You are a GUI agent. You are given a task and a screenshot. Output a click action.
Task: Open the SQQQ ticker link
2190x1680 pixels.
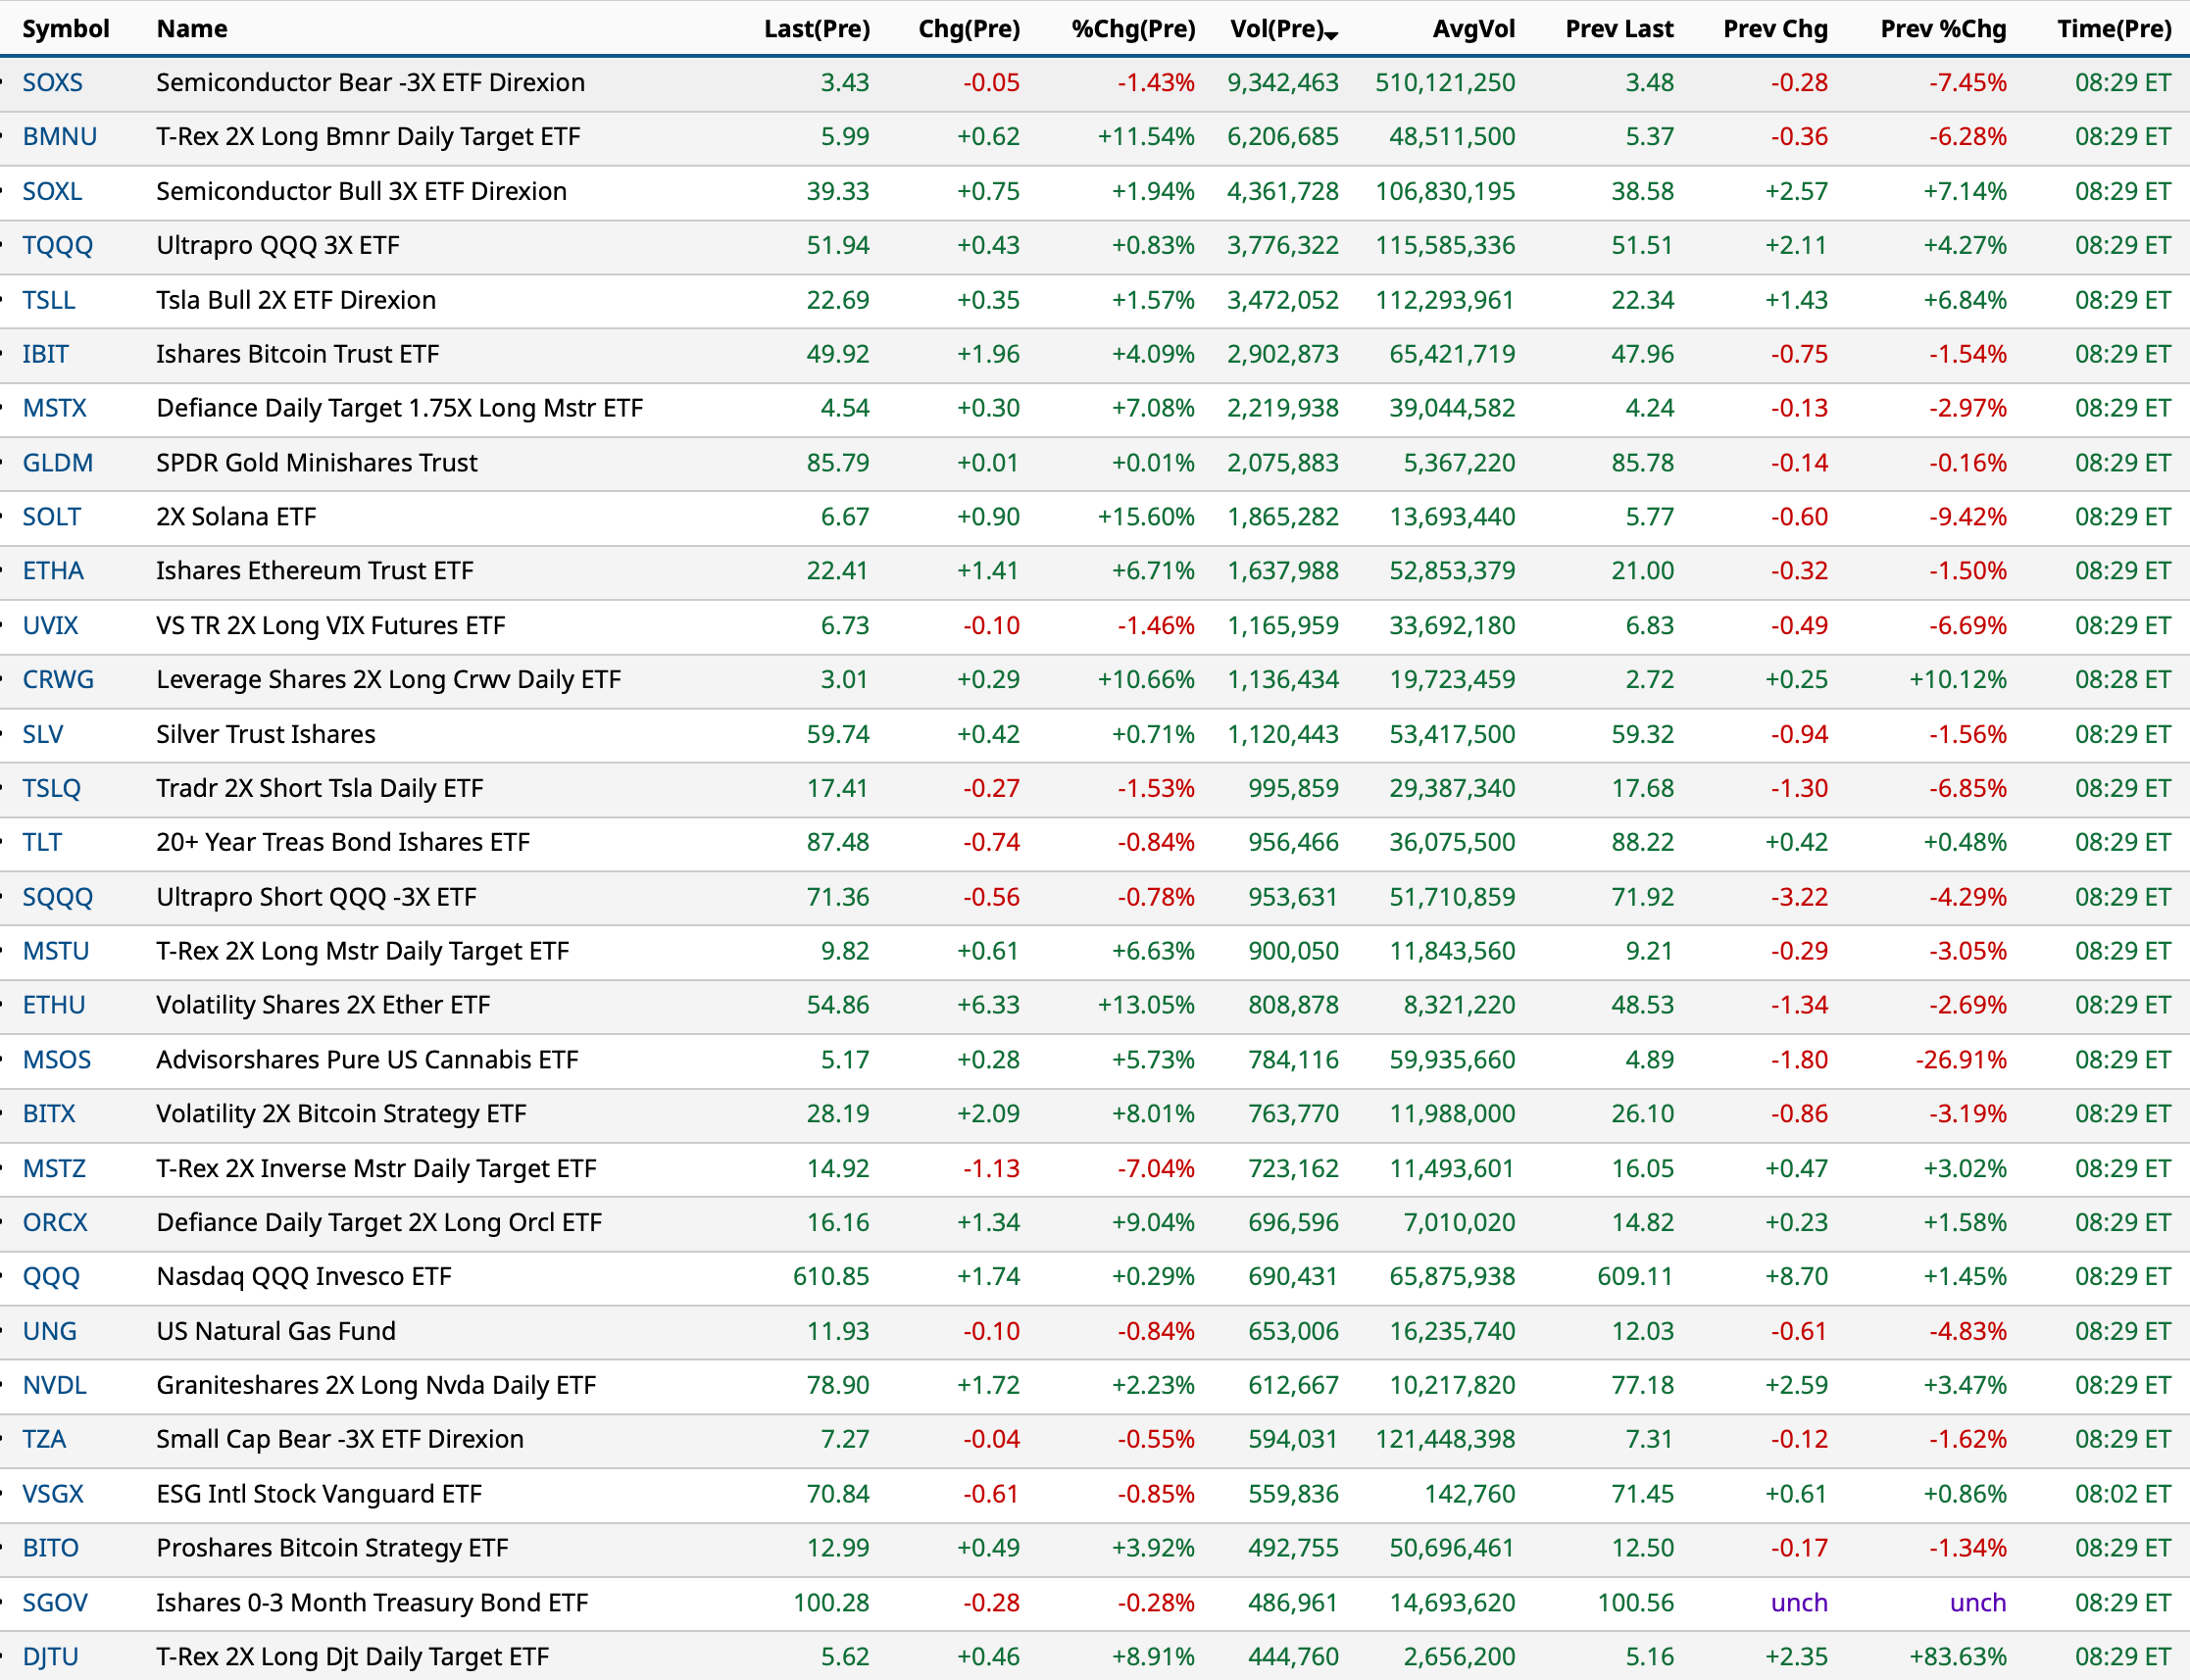[x=57, y=897]
